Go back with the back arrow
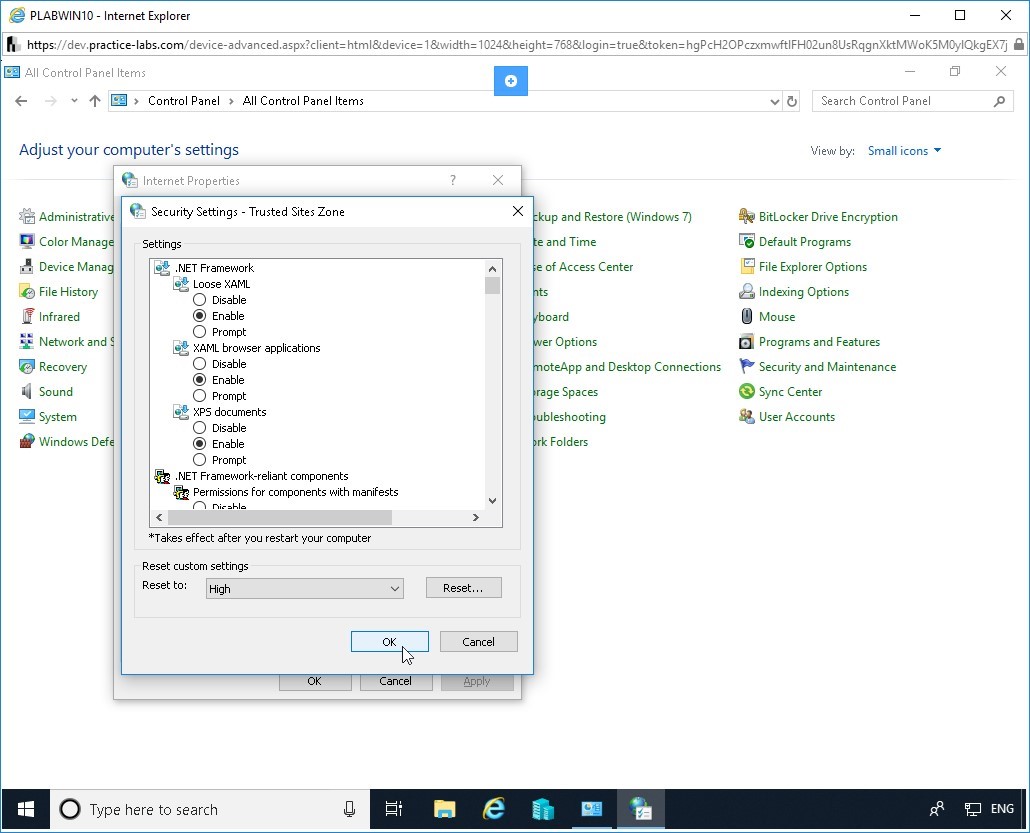 [21, 101]
